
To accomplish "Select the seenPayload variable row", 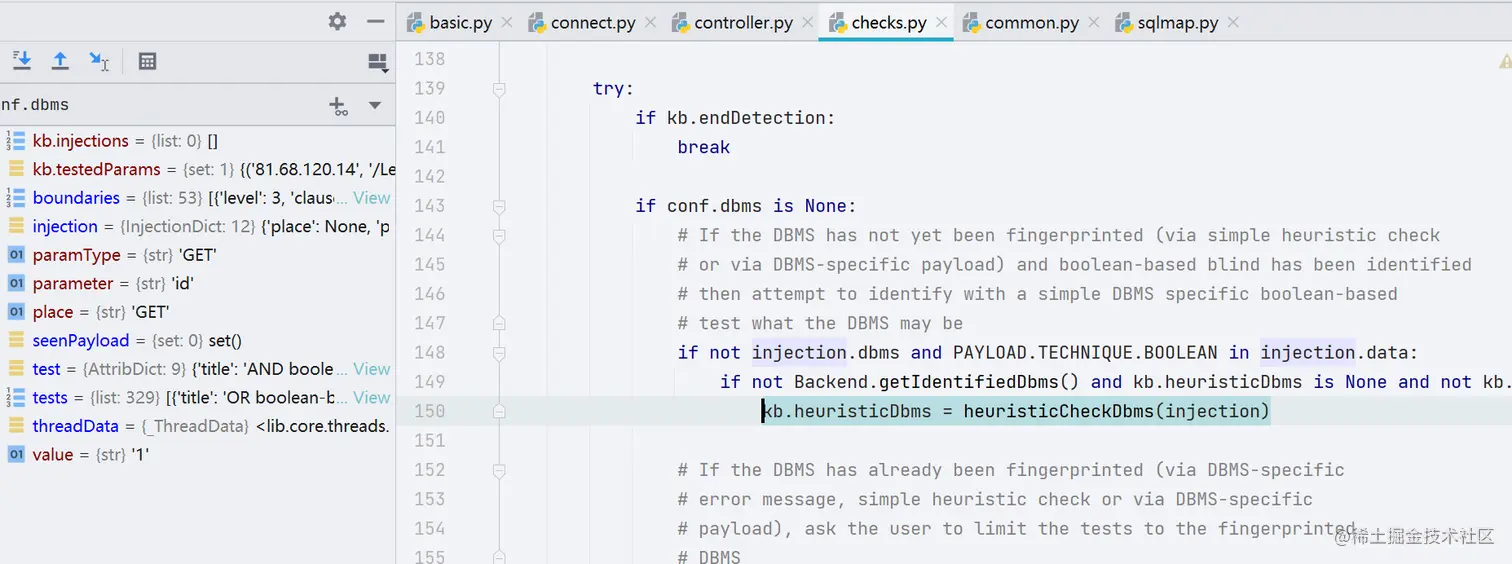I will pos(198,340).
